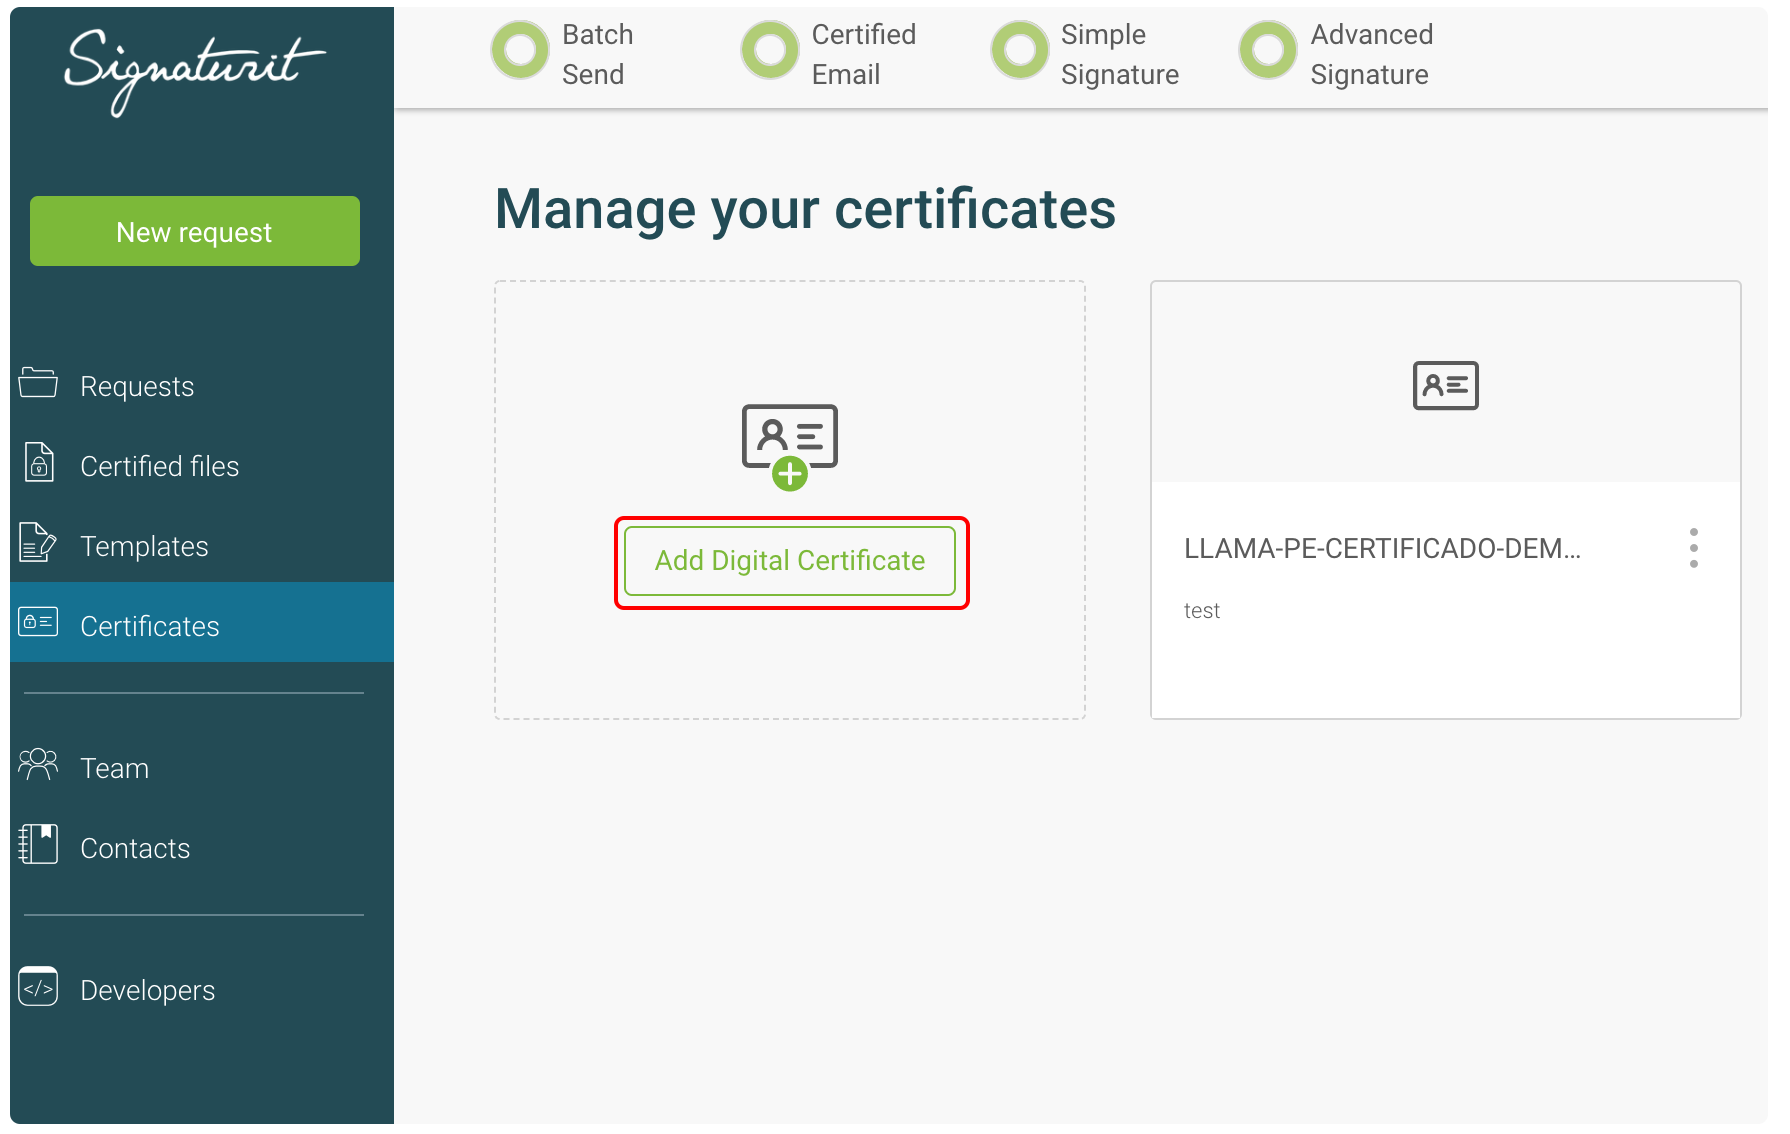
Task: Click the New request button
Action: coord(195,231)
